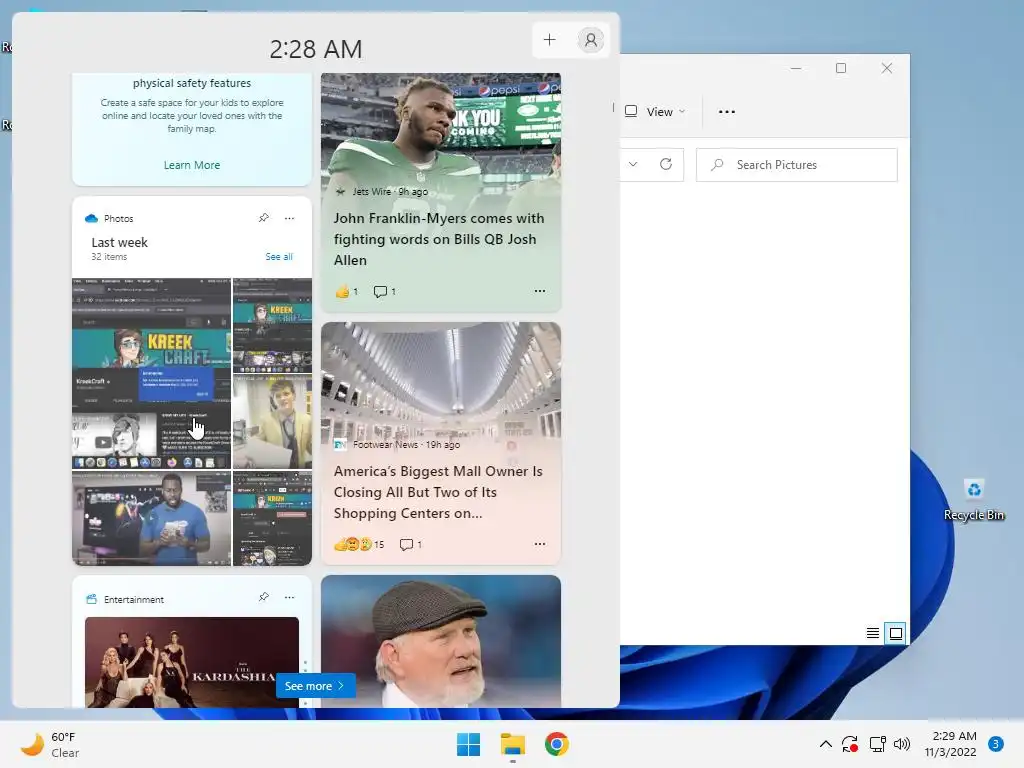
Task: Click See all in the Photos widget
Action: 279,257
